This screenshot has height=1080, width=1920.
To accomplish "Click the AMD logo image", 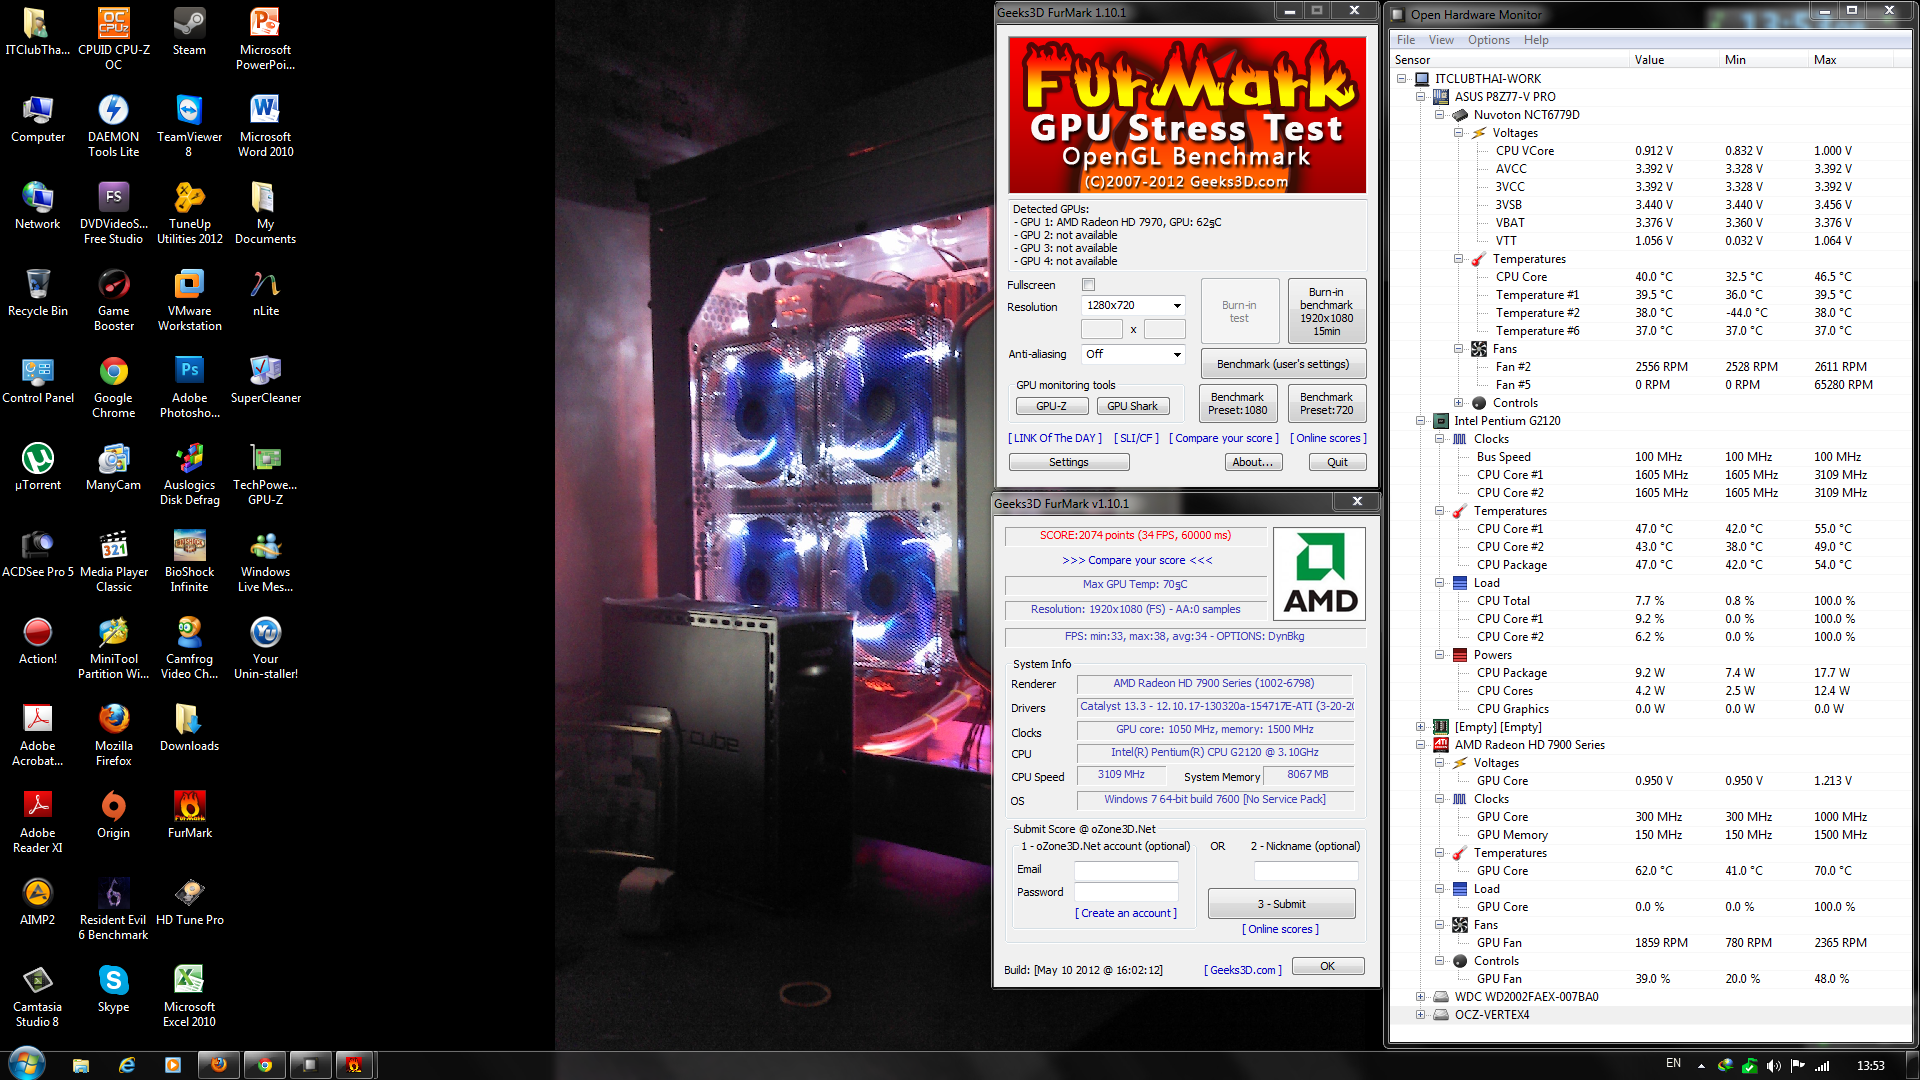I will tap(1319, 575).
